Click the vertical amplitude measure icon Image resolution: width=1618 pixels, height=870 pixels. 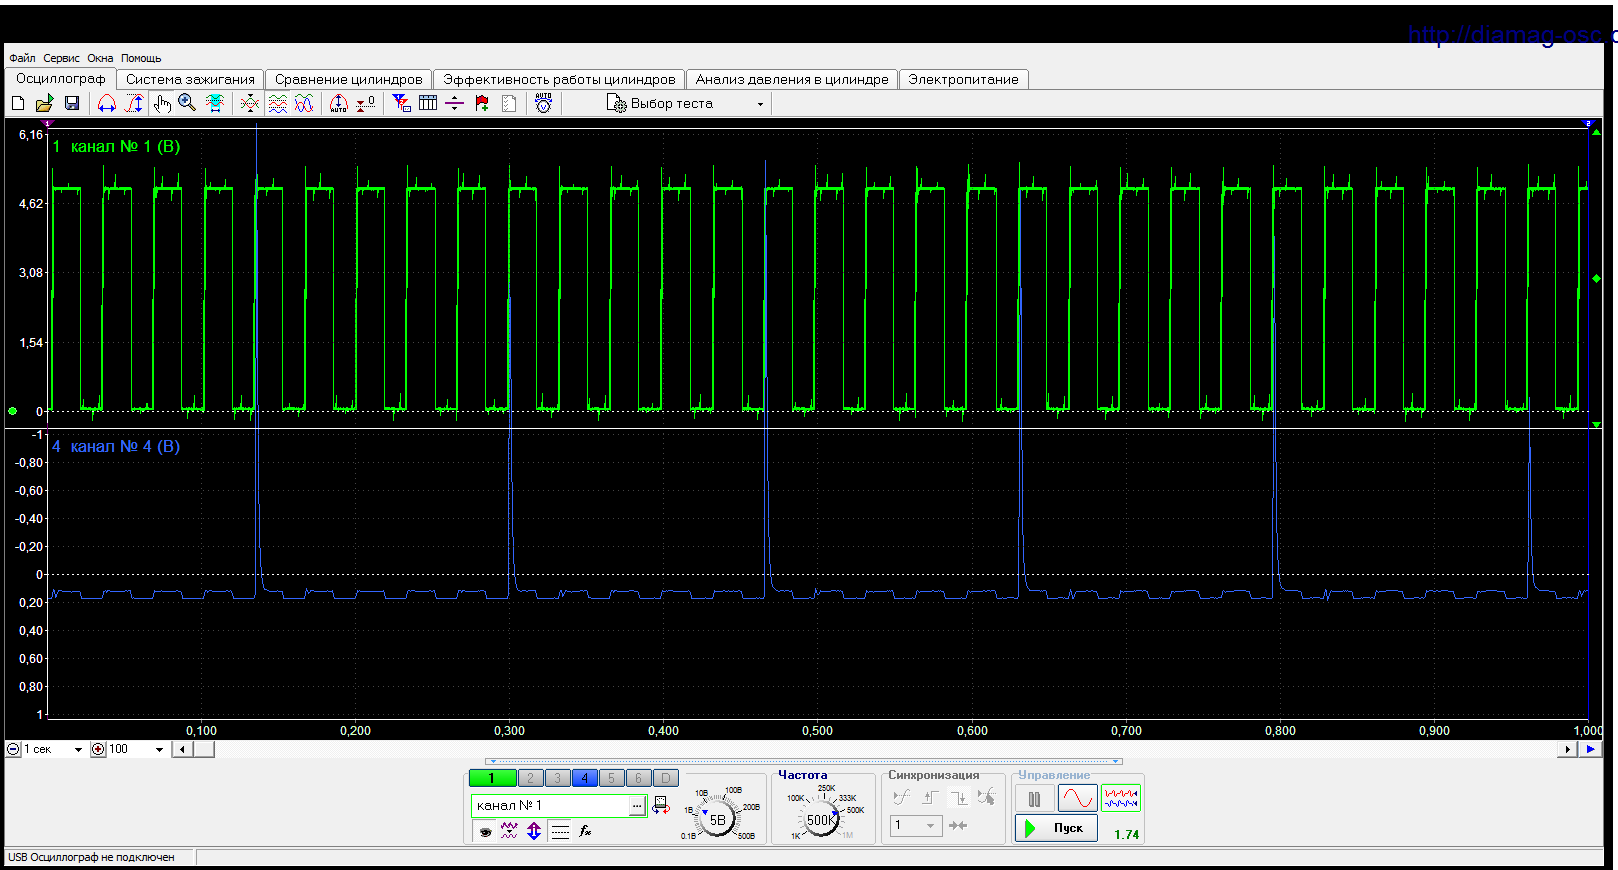134,103
